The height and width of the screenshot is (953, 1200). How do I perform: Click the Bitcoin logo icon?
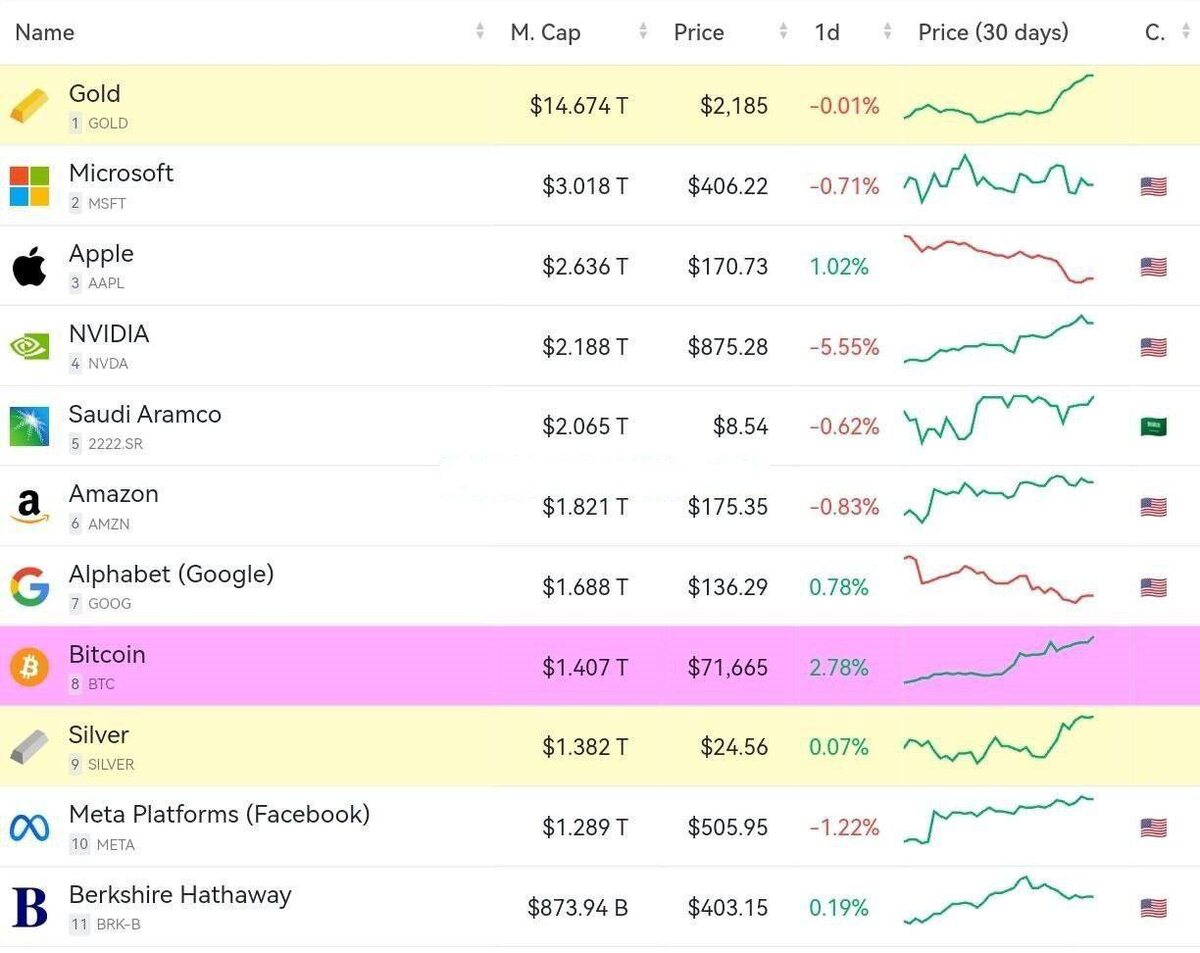(x=29, y=667)
